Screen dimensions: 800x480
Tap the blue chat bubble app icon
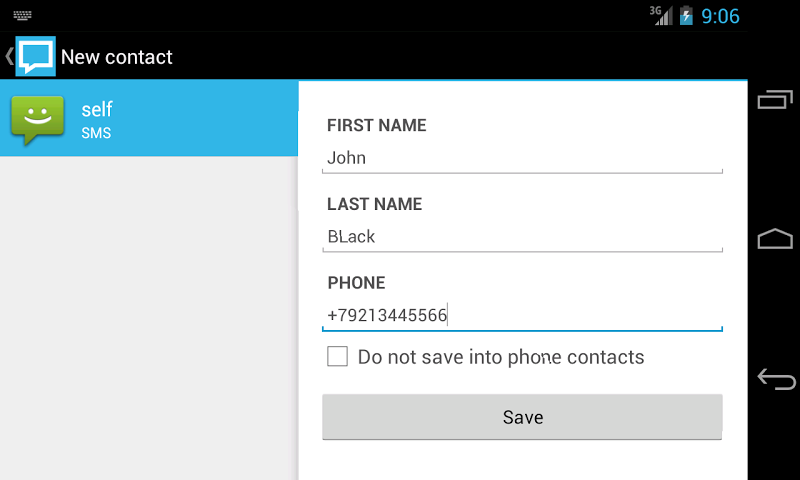click(35, 56)
